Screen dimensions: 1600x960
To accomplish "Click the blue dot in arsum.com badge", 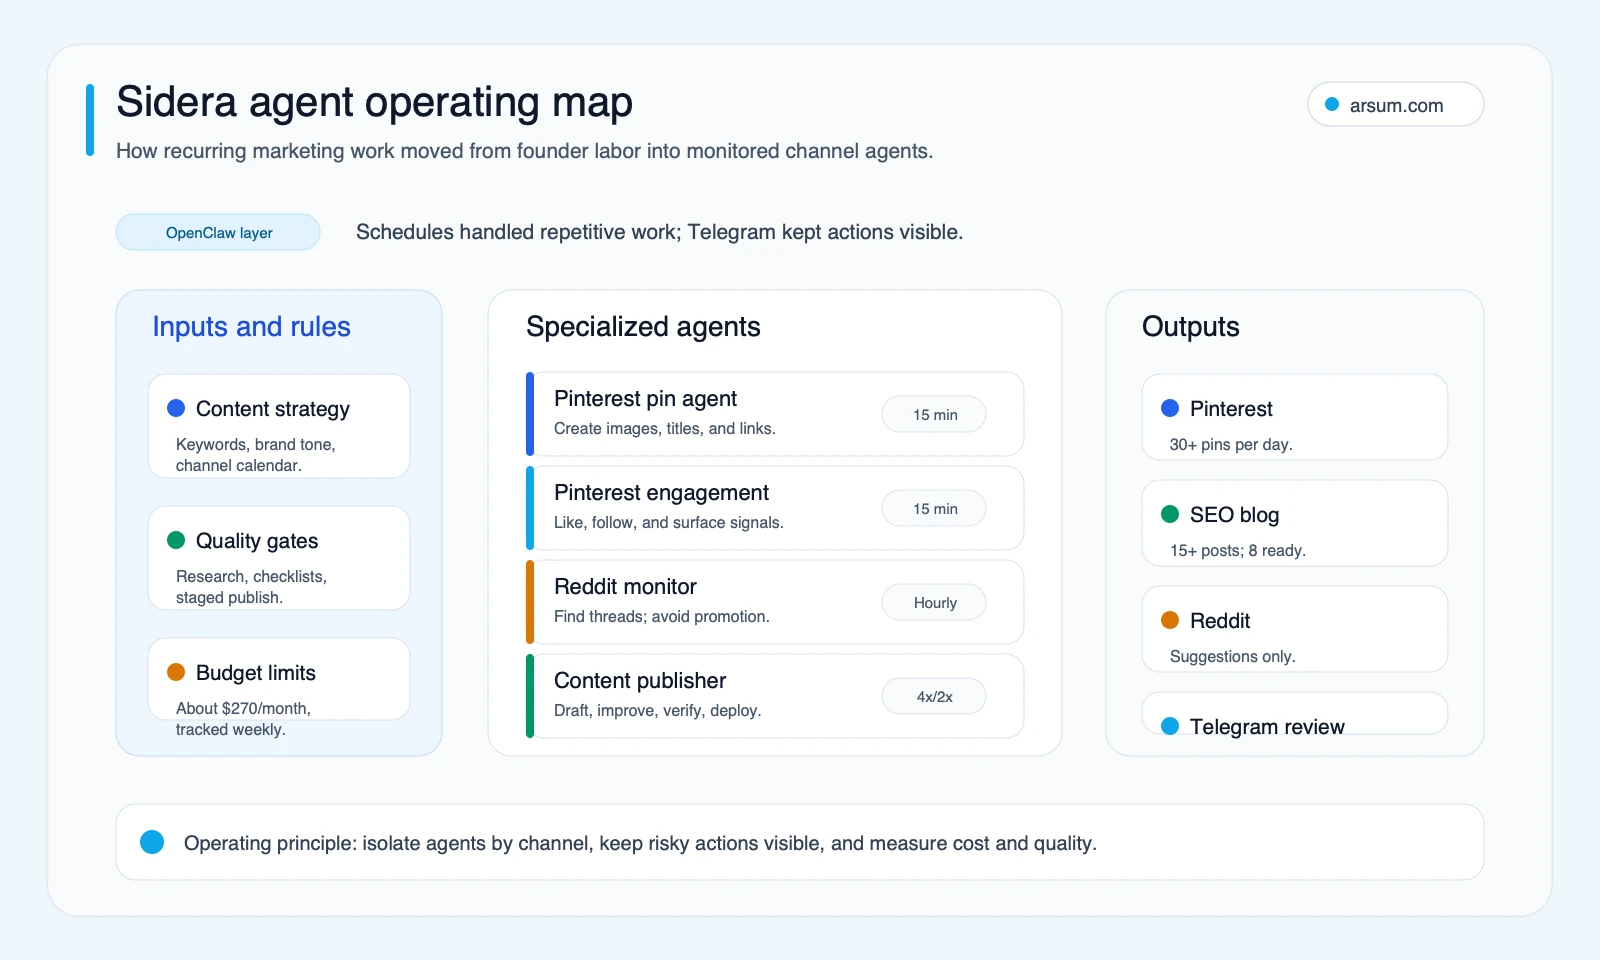I will click(1332, 104).
